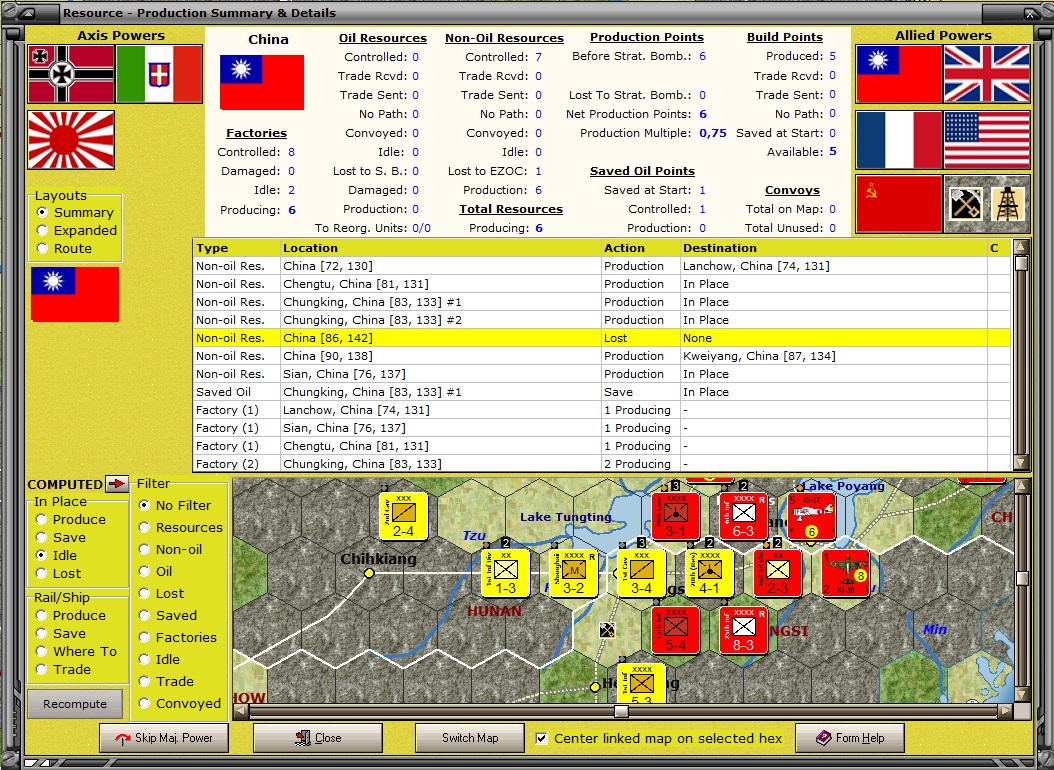Select Trade under Rail/Ship
Viewport: 1054px width, 770px height.
tap(63, 670)
